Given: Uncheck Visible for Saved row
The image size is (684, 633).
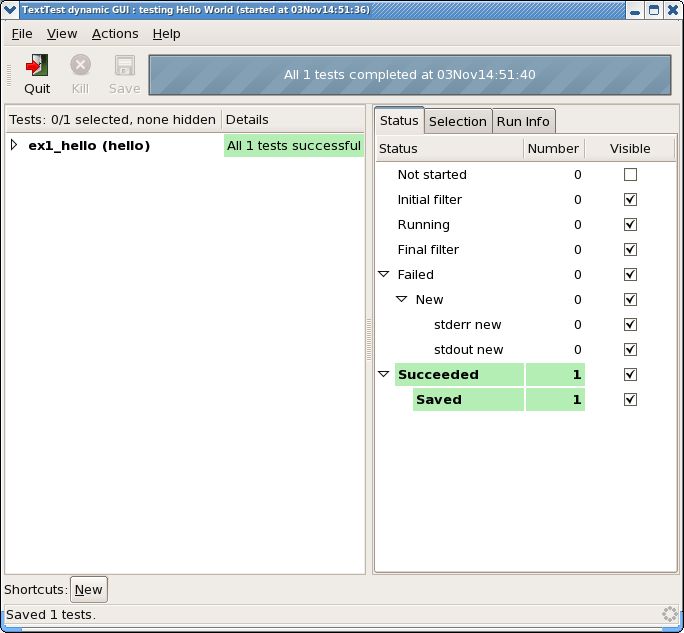Looking at the screenshot, I should point(630,400).
